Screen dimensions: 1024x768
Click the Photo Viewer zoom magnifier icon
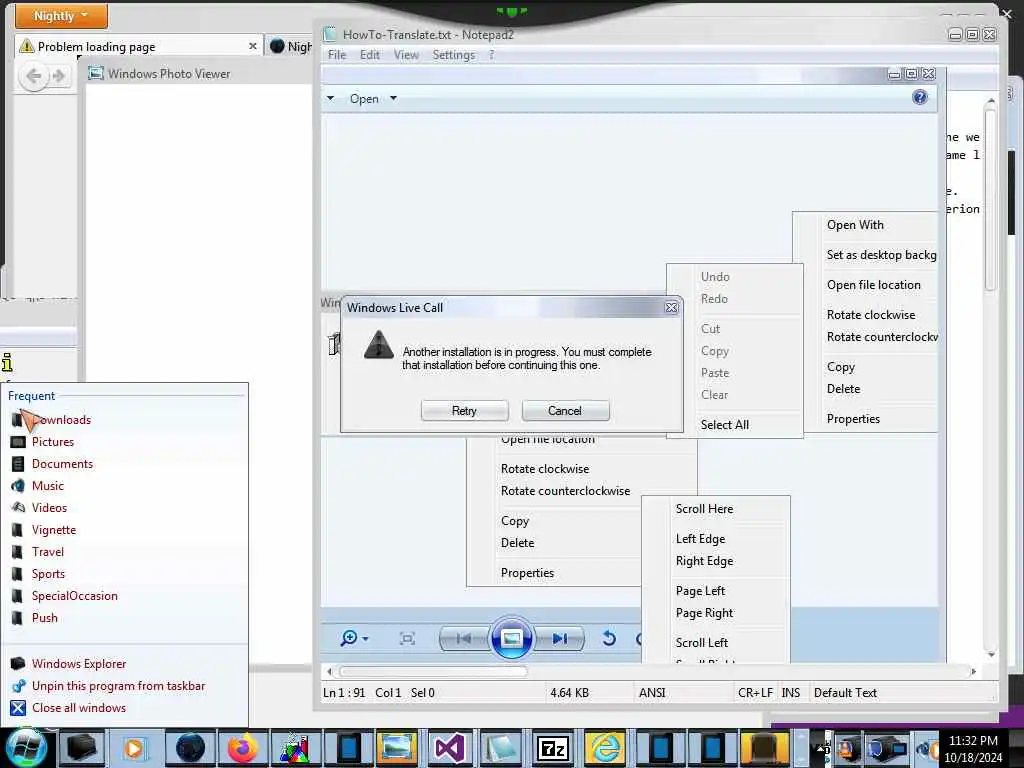pos(349,638)
